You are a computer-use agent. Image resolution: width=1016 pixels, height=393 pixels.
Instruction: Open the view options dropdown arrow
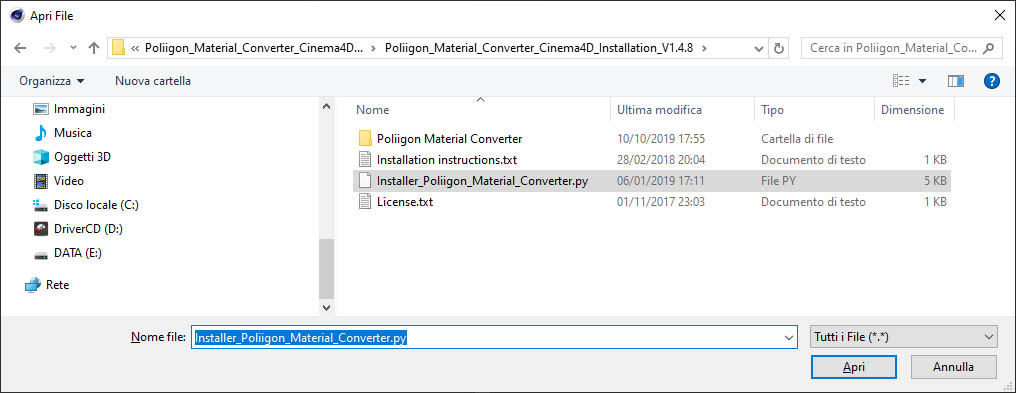click(922, 81)
